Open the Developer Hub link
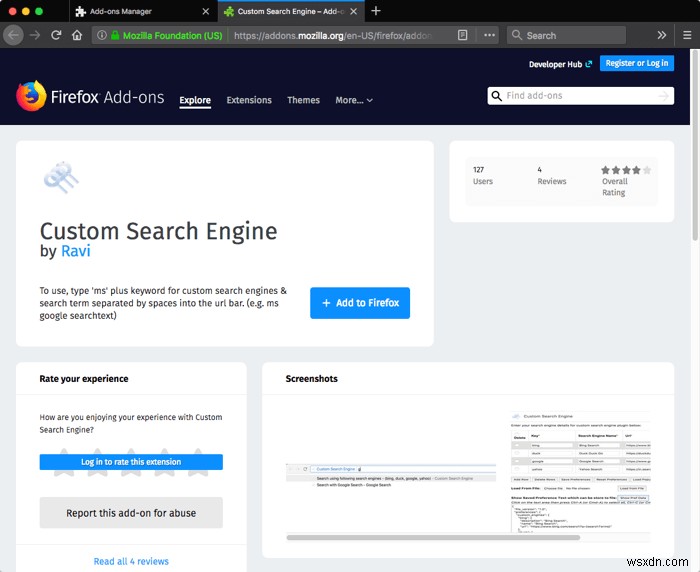 point(560,64)
